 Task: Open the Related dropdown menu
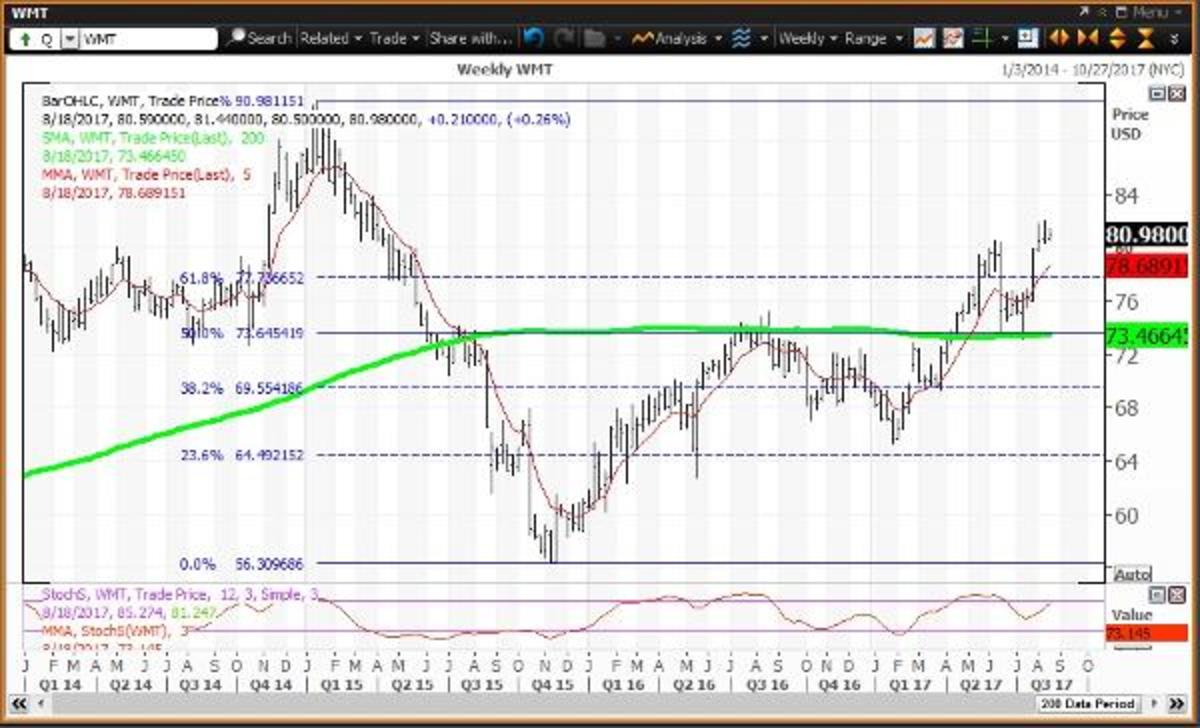(330, 38)
